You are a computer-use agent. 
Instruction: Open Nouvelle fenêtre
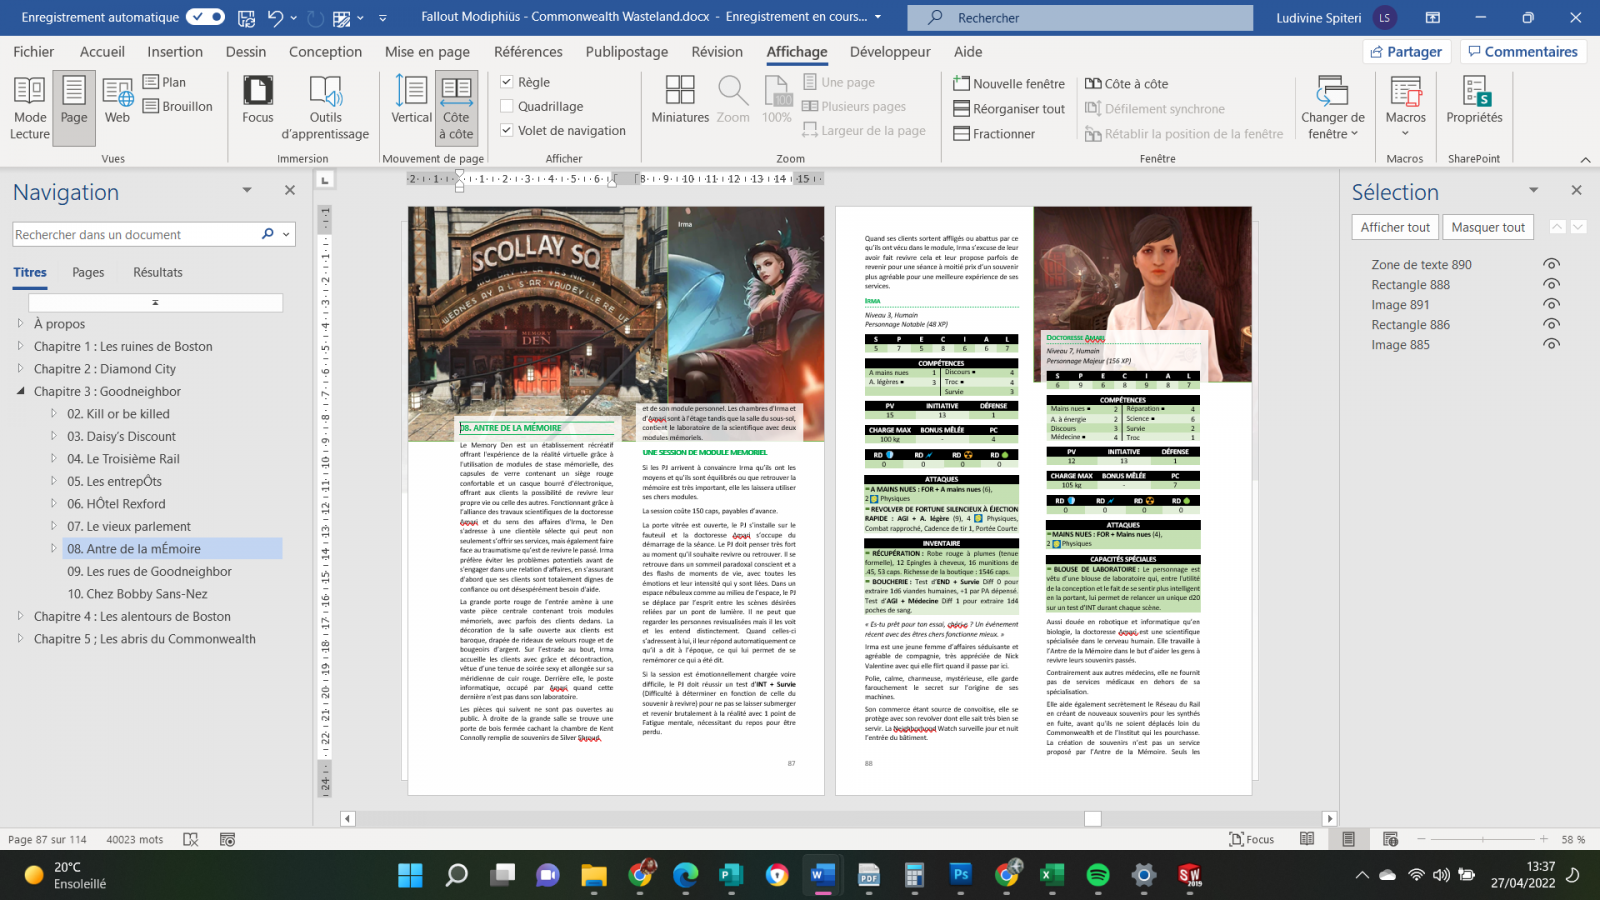pyautogui.click(x=1009, y=84)
